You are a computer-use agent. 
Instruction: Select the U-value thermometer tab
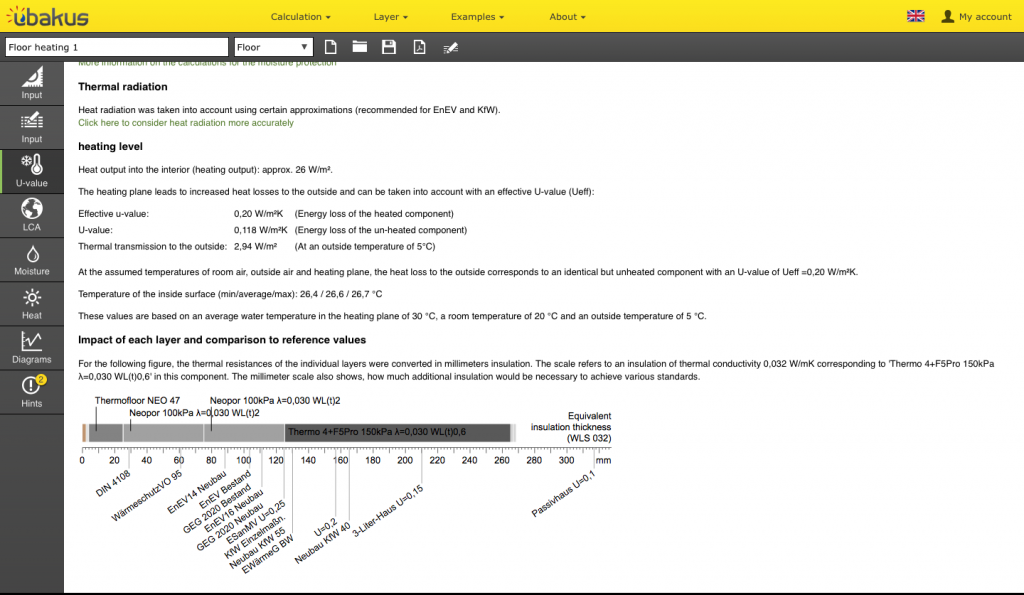(32, 171)
